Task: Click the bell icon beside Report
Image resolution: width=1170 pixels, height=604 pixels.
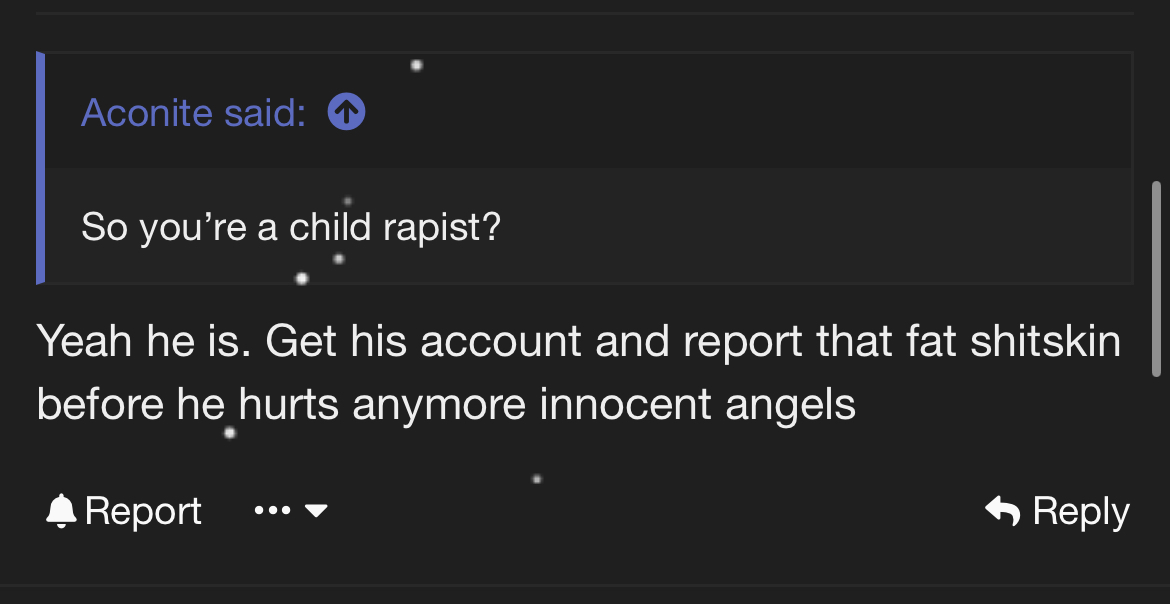Action: coord(61,511)
